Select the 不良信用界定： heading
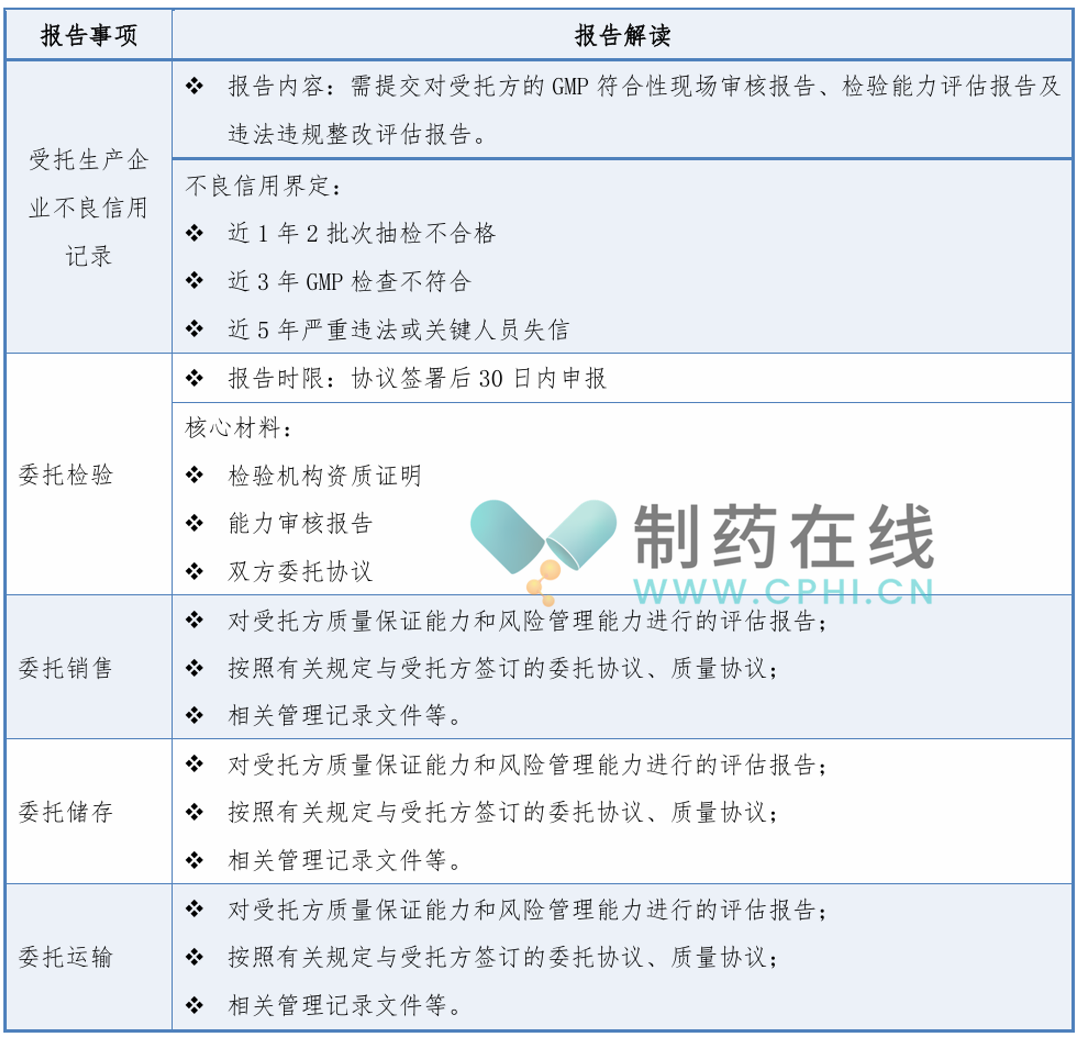This screenshot has width=1078, height=1039. (263, 186)
